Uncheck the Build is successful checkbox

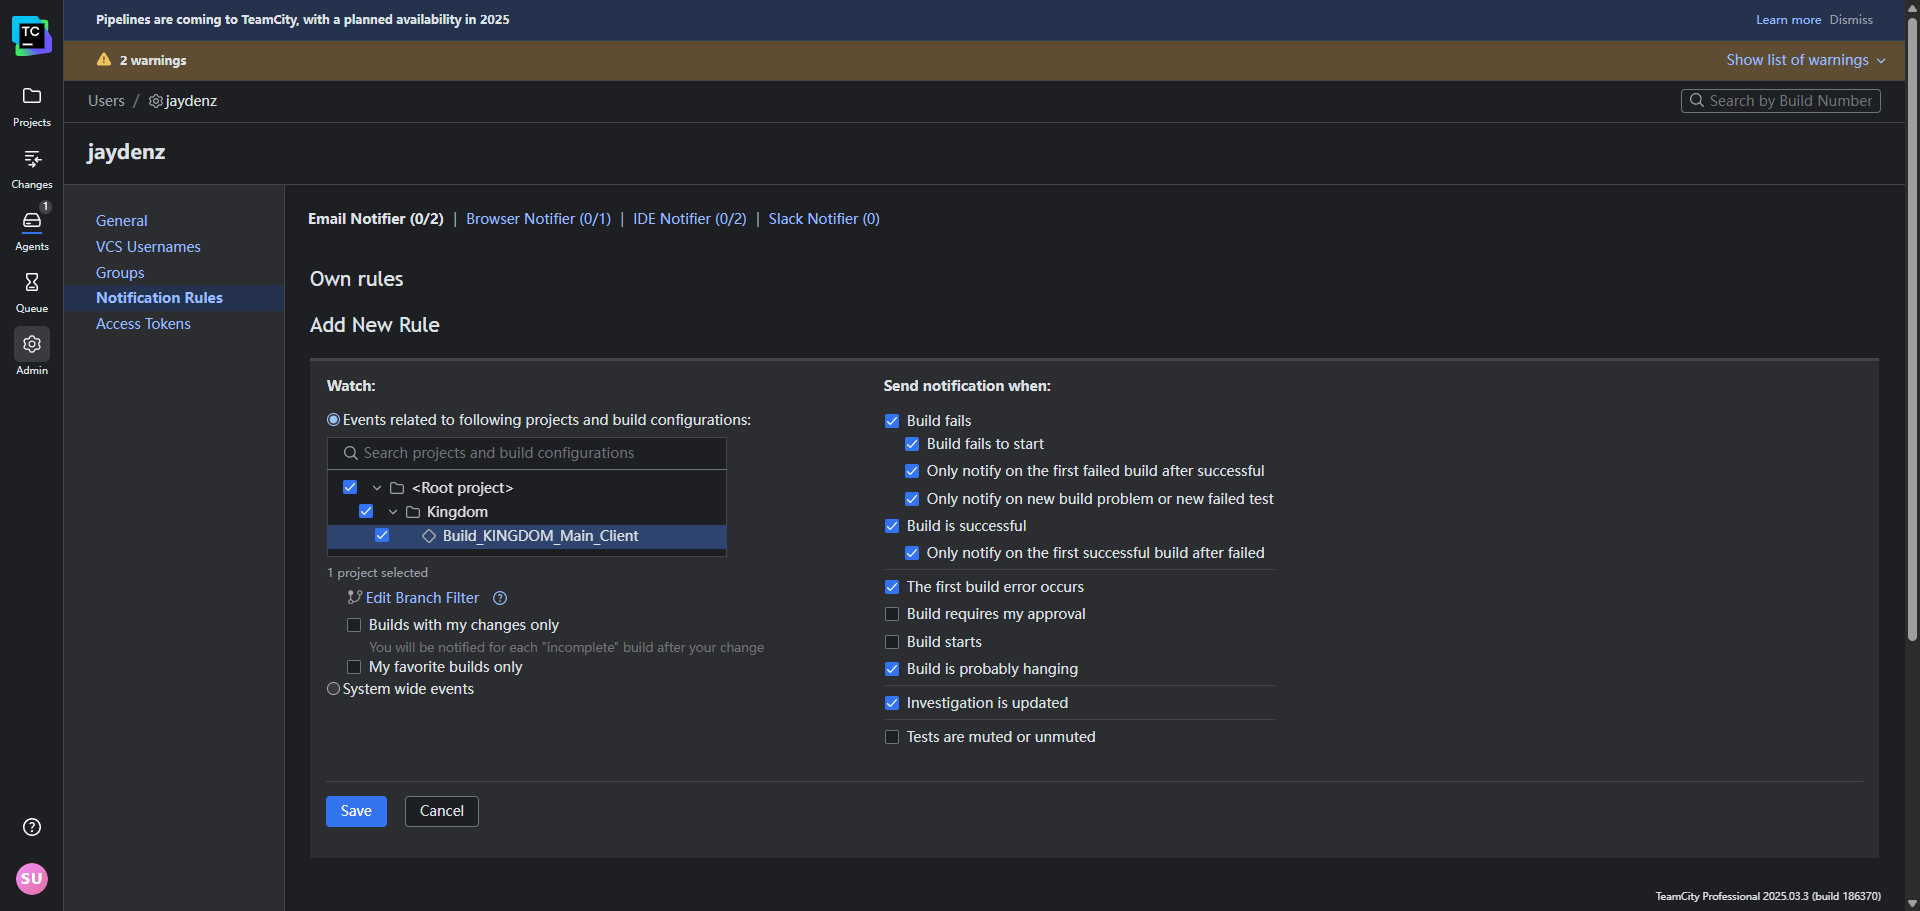point(892,526)
